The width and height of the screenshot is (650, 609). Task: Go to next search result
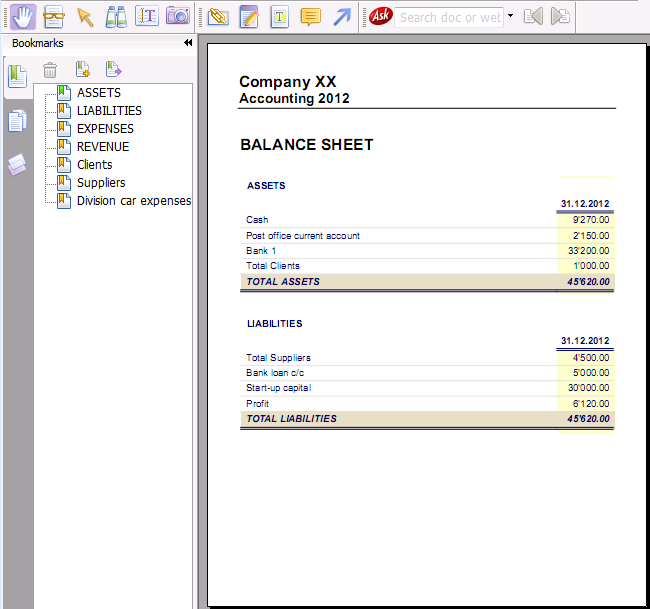[x=560, y=17]
